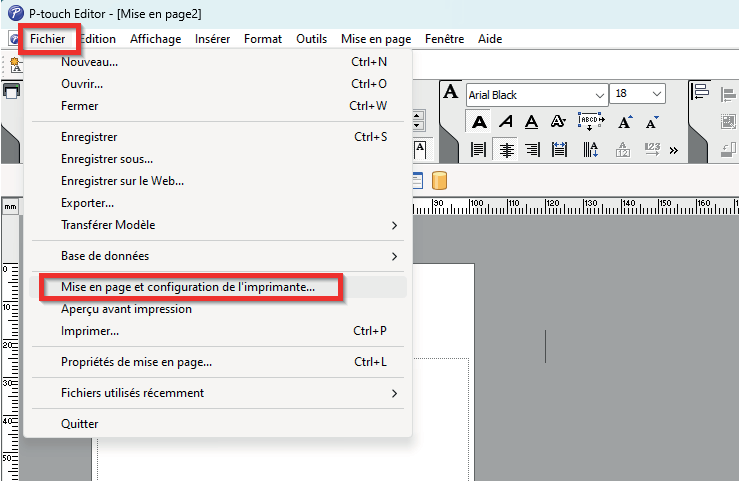Viewport: 739px width, 481px height.
Task: Click the printer icon on left panel
Action: [11, 91]
